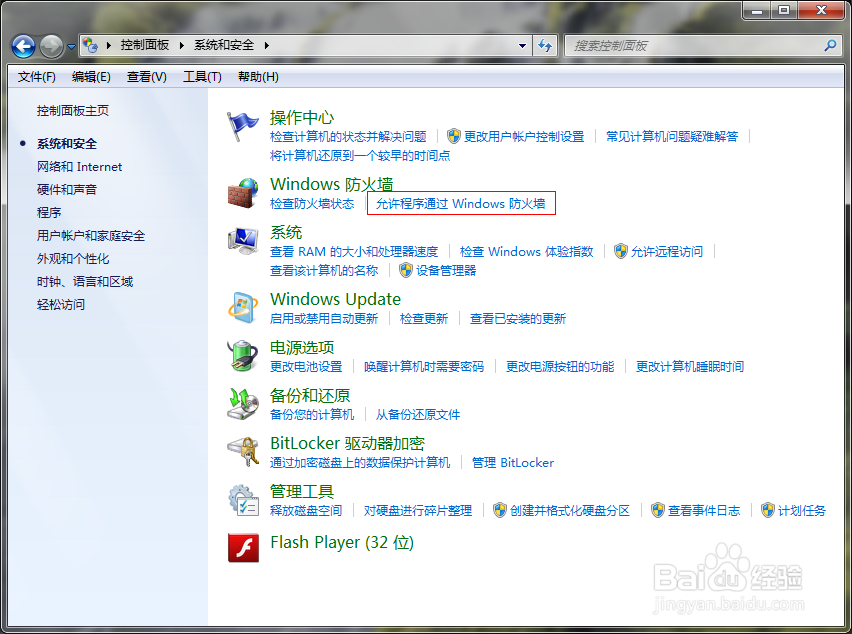Open the 编辑(E) menu
Viewport: 852px width, 634px height.
[x=91, y=77]
